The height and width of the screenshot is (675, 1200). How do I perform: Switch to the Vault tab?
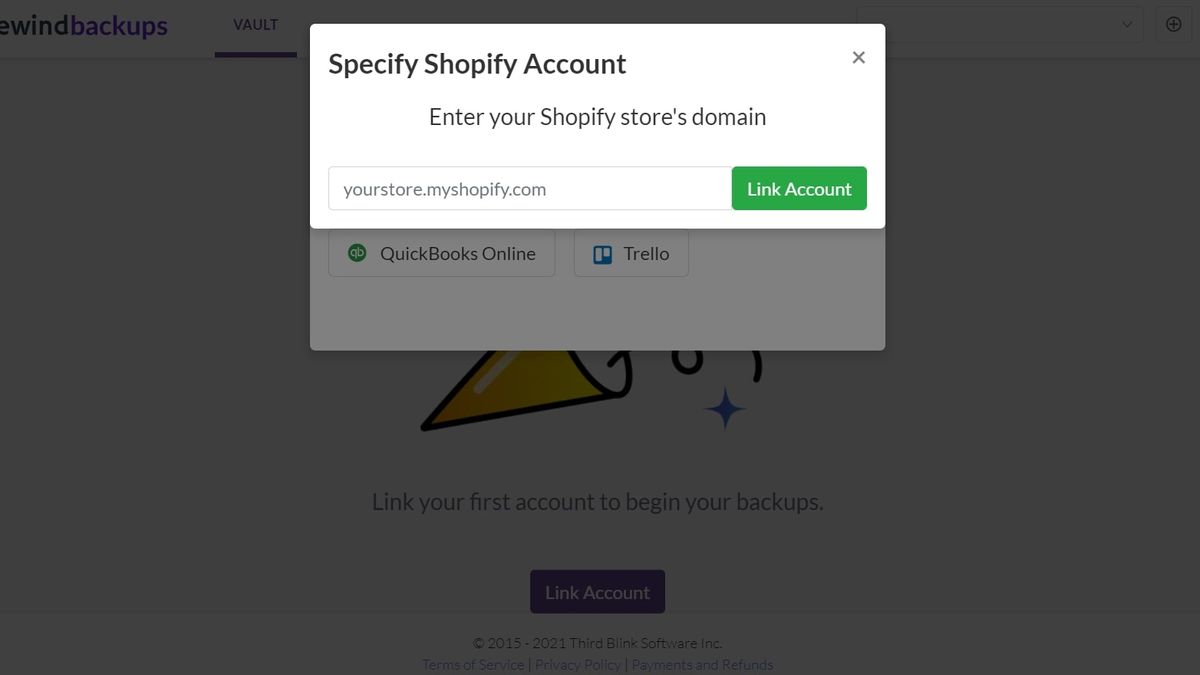tap(256, 25)
